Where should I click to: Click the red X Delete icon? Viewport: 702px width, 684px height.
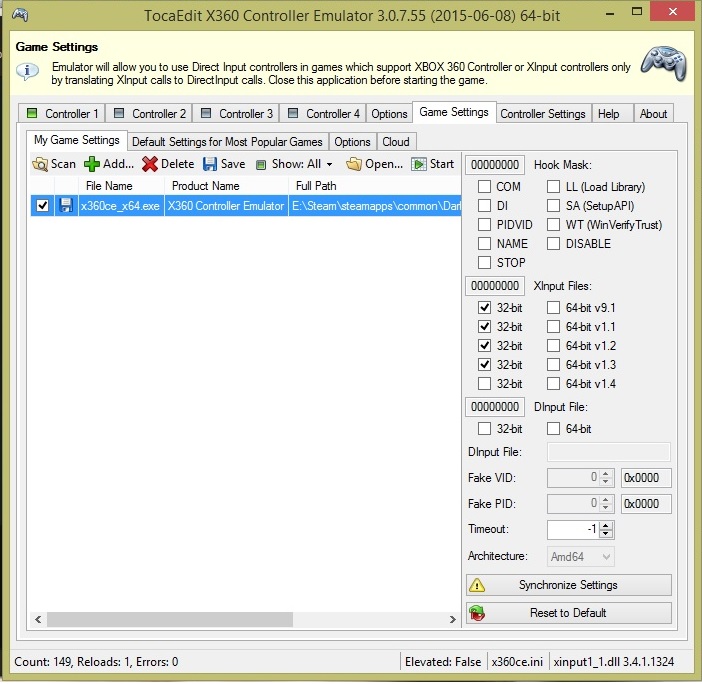150,164
